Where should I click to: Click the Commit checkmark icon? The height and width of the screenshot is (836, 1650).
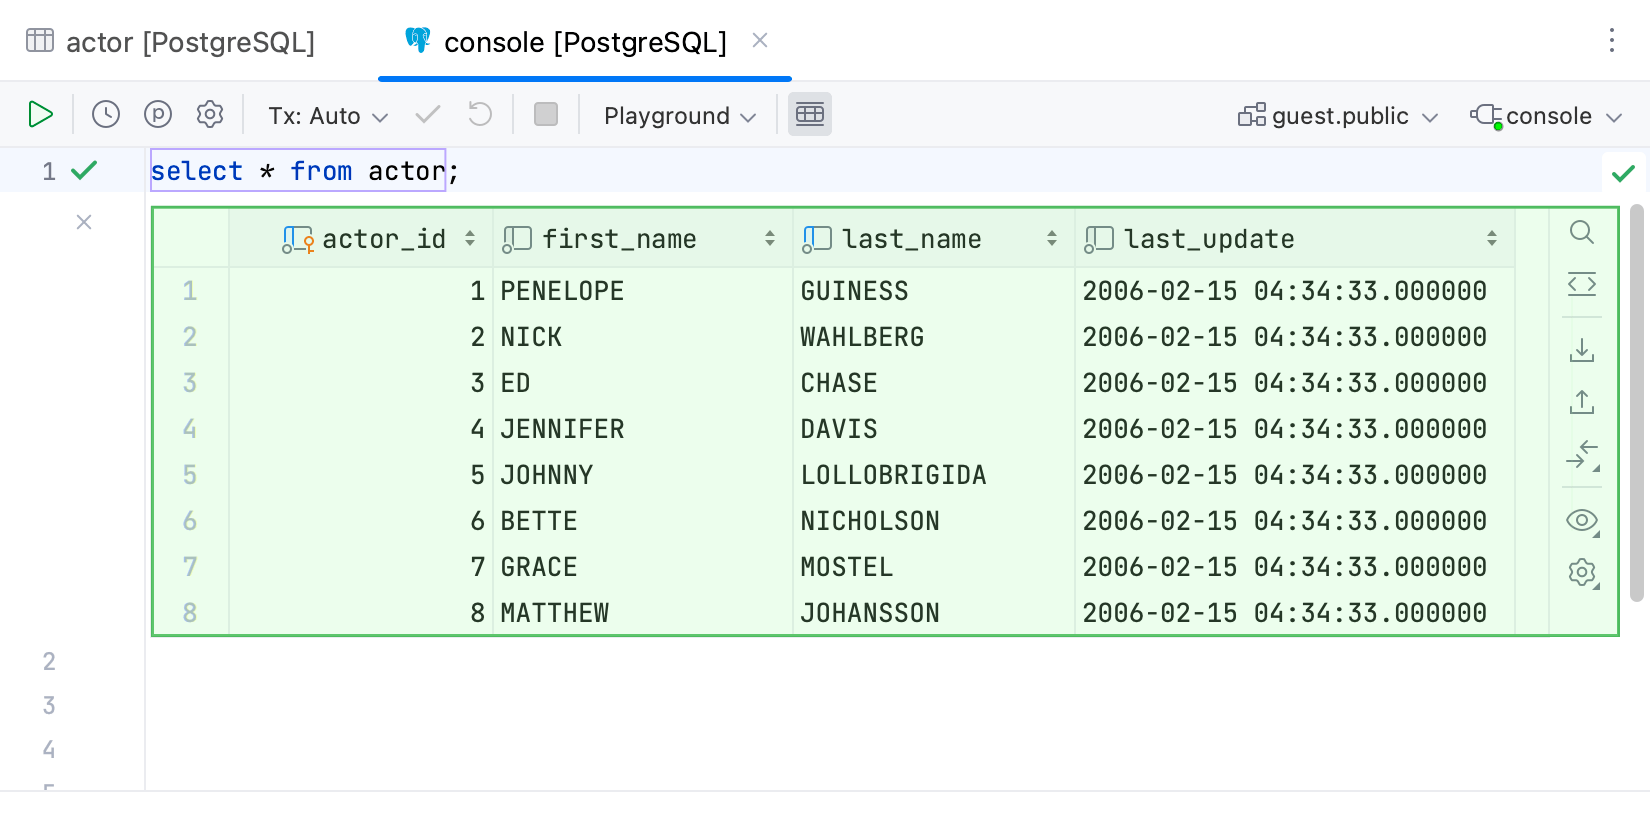[x=428, y=115]
